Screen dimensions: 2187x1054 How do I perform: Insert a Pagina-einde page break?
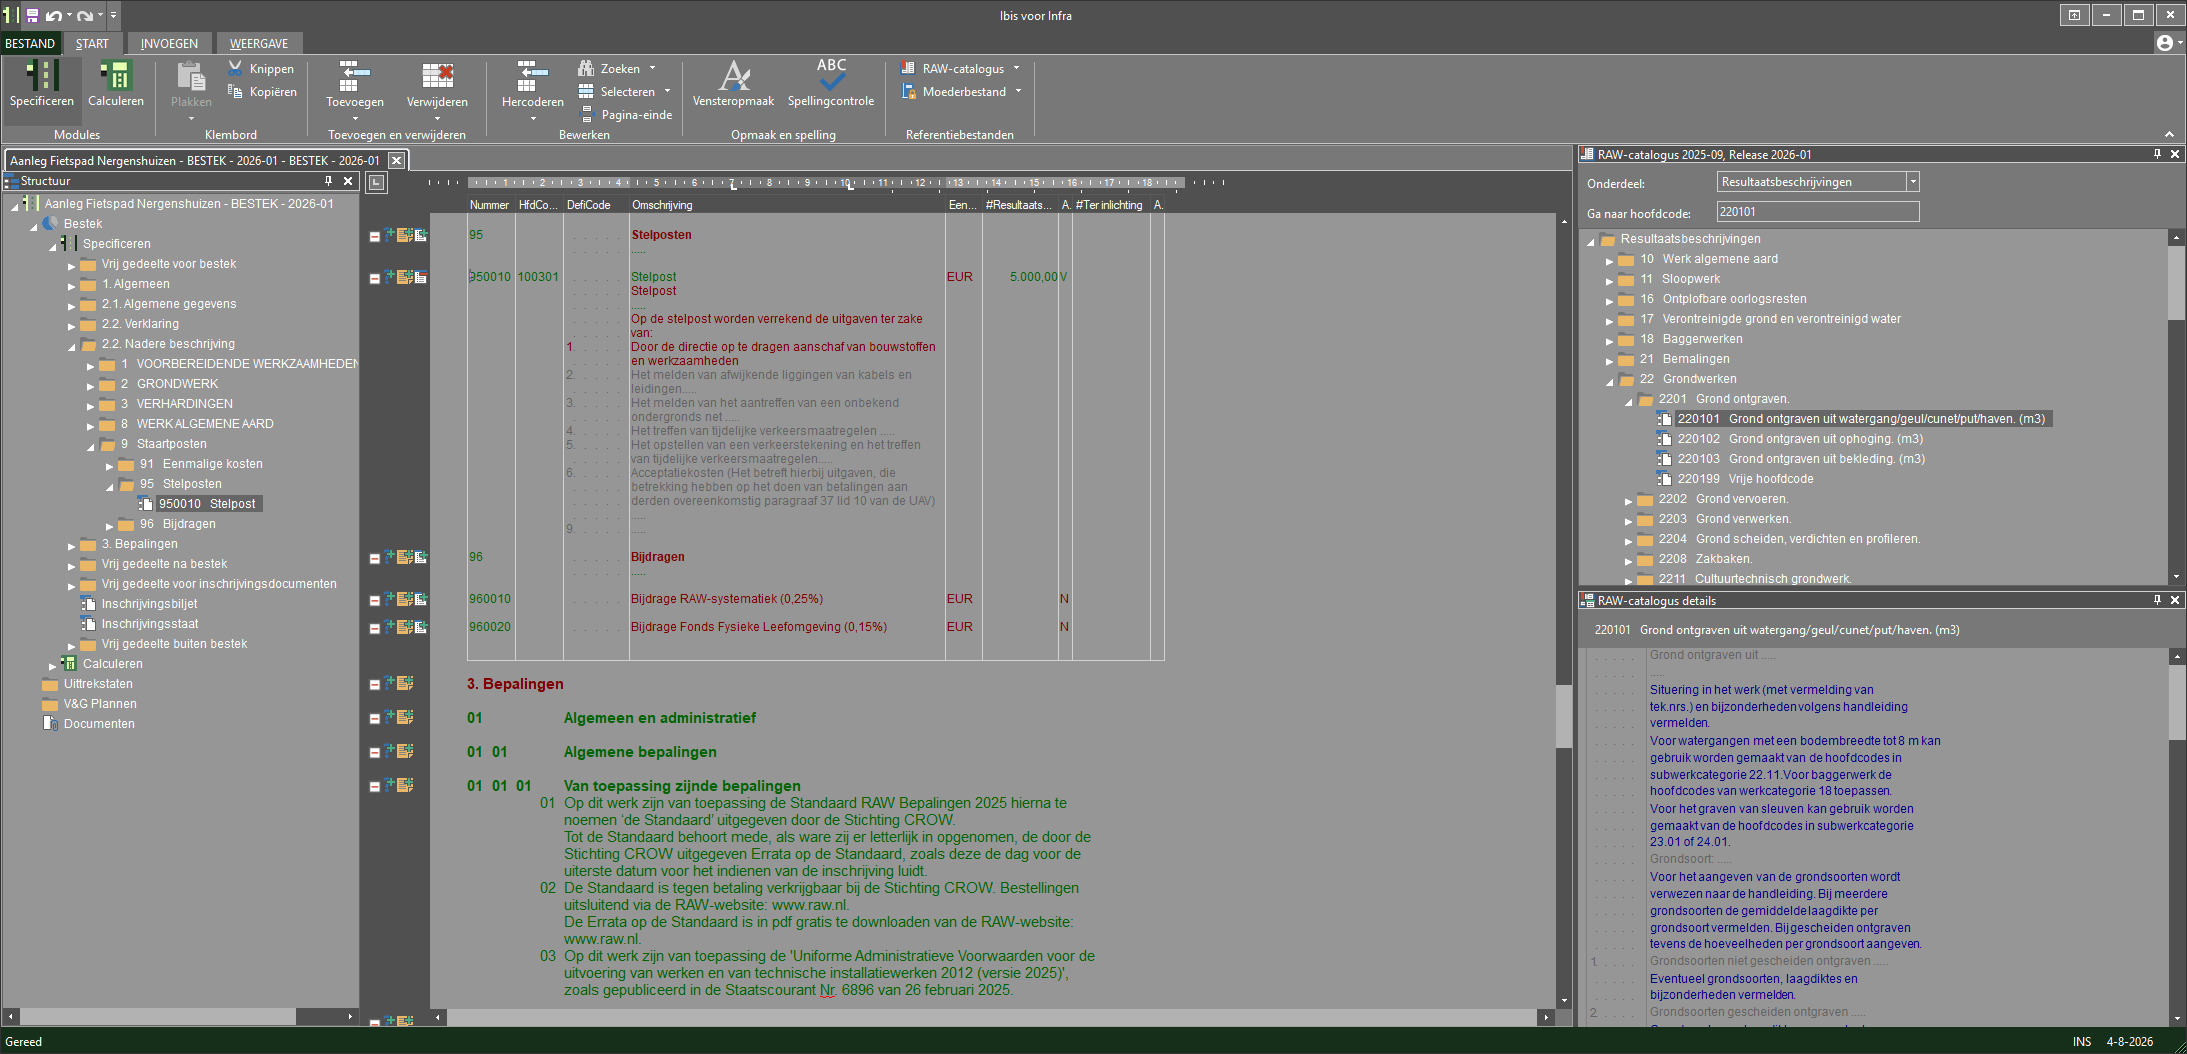click(626, 115)
